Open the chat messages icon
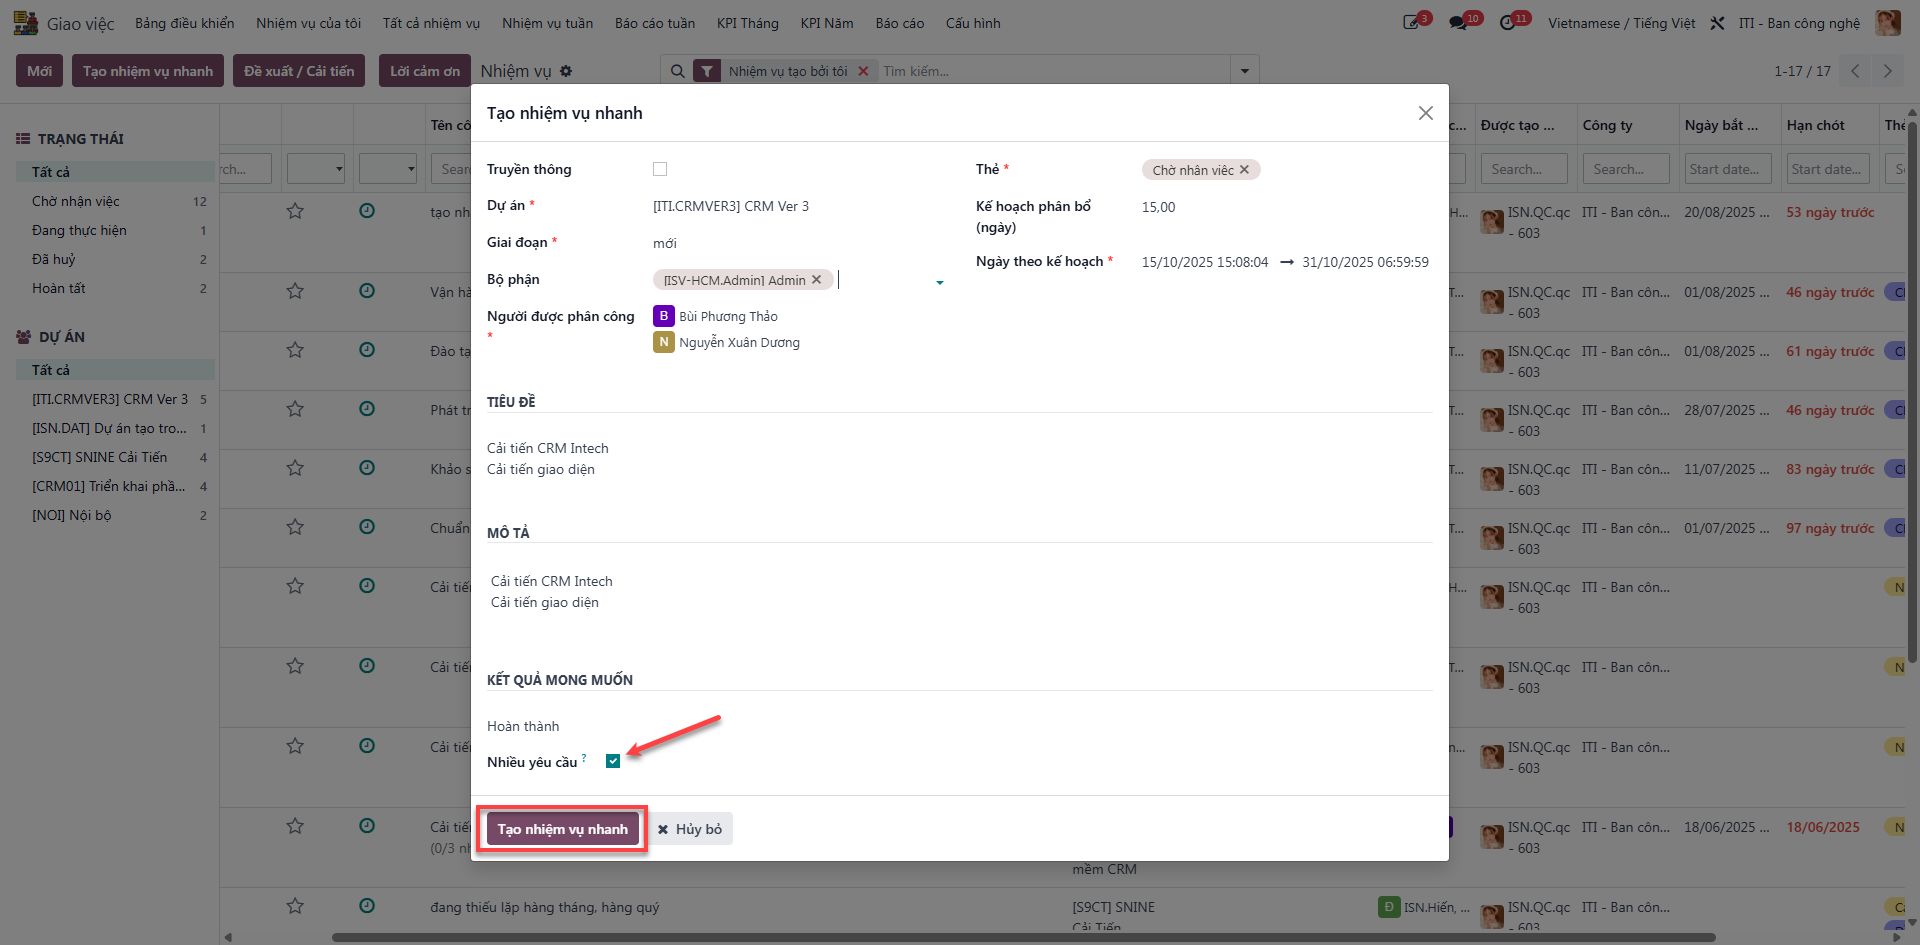 pyautogui.click(x=1459, y=23)
